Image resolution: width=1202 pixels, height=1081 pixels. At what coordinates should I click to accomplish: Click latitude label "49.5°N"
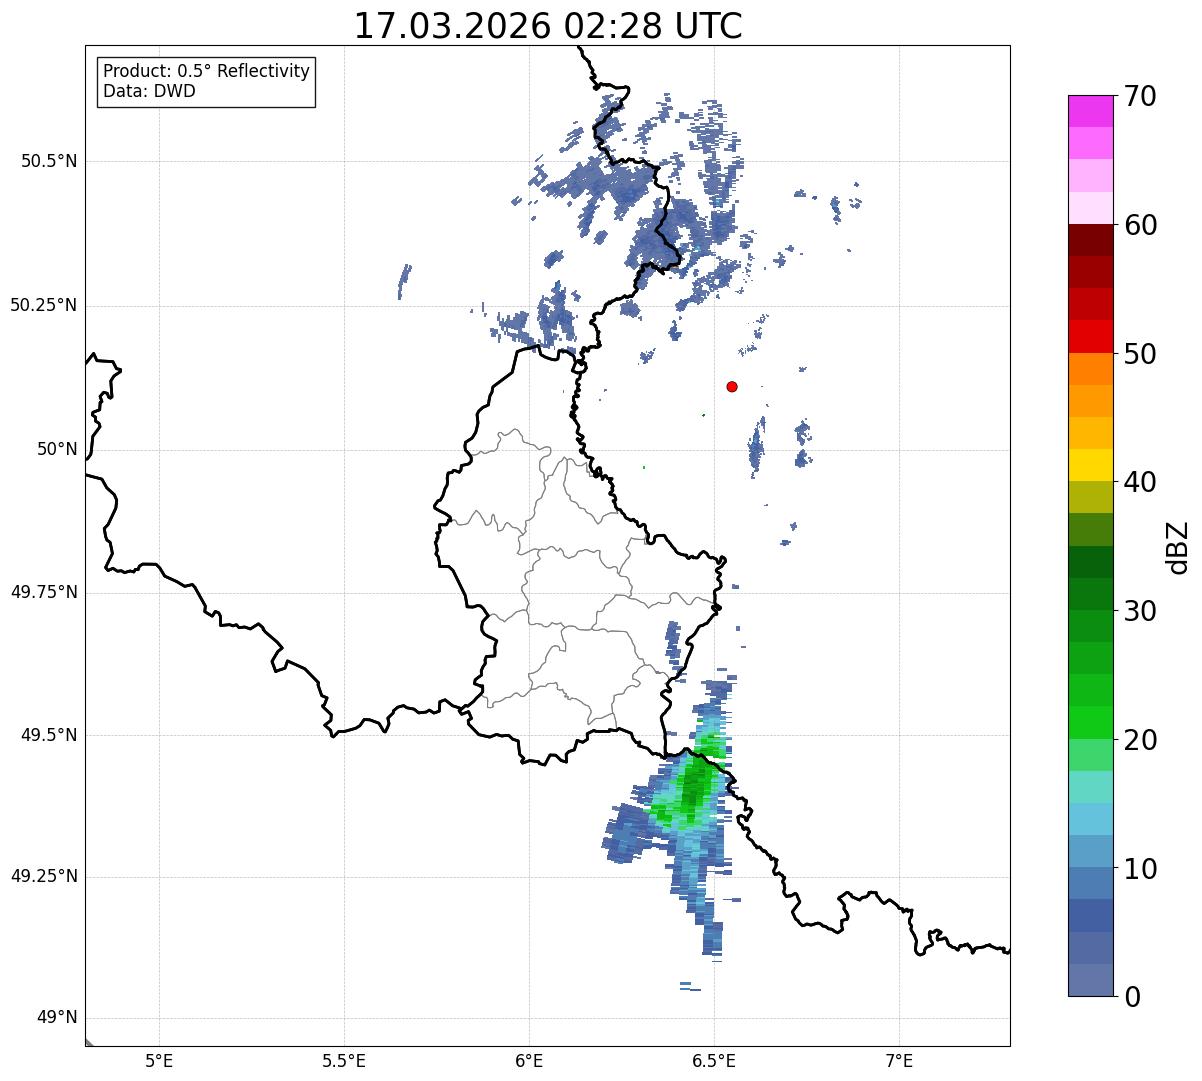(x=48, y=735)
